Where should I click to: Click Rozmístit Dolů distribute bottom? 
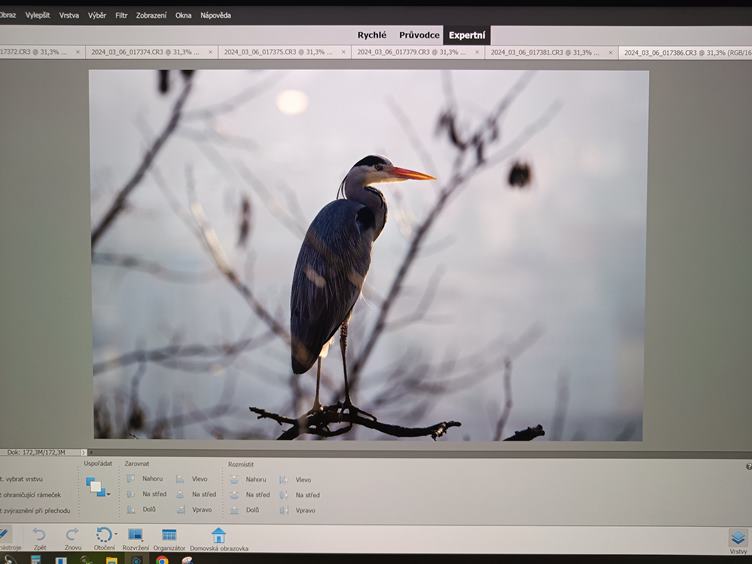(x=245, y=510)
